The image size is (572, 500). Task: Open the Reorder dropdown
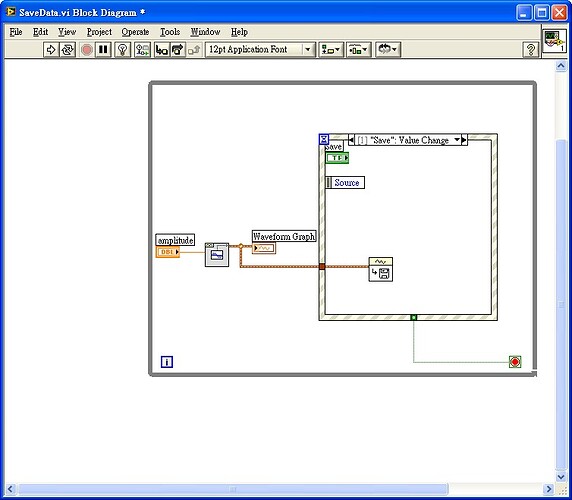388,50
